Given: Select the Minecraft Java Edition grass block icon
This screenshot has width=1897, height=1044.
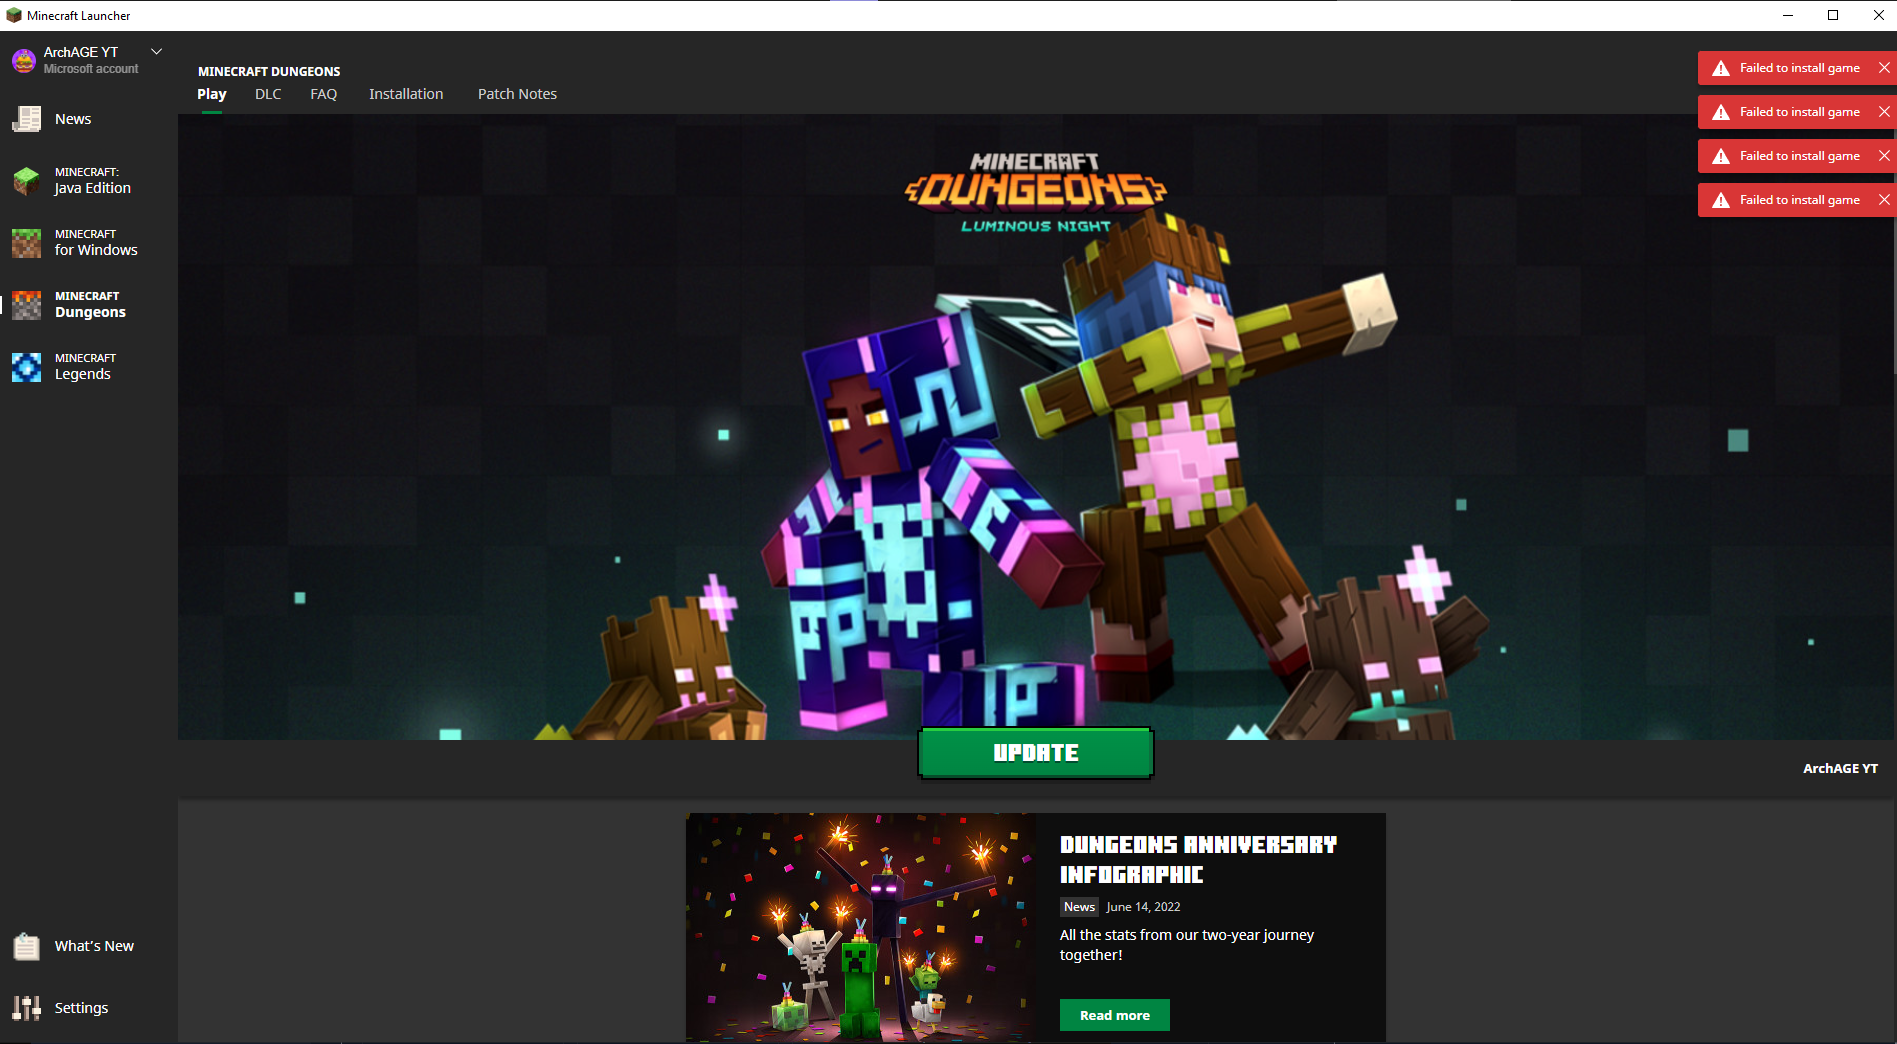Looking at the screenshot, I should click(27, 181).
